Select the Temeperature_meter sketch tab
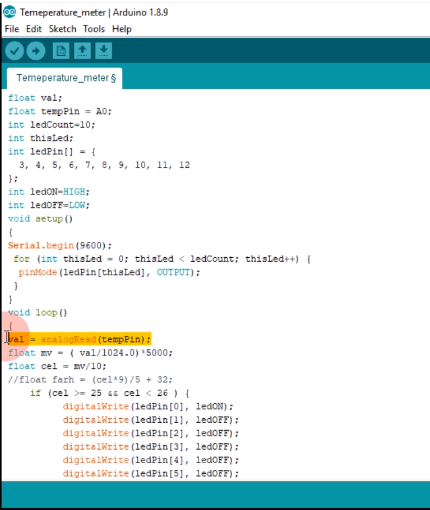 65,78
